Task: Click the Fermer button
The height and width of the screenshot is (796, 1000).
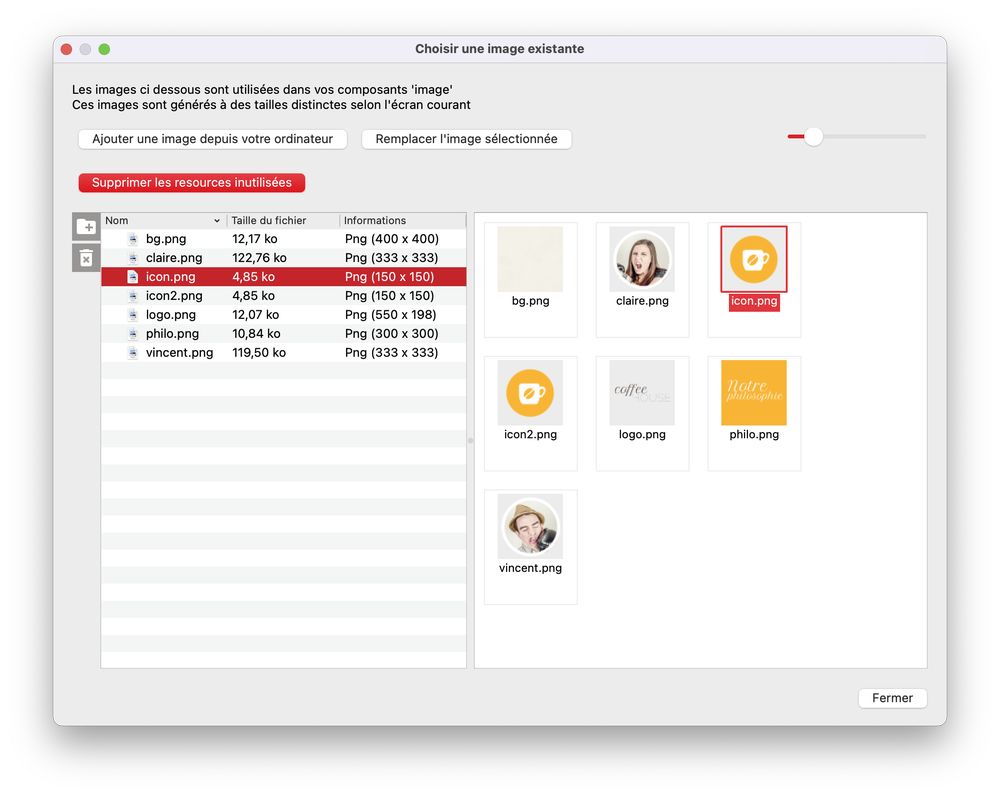Action: pos(892,698)
